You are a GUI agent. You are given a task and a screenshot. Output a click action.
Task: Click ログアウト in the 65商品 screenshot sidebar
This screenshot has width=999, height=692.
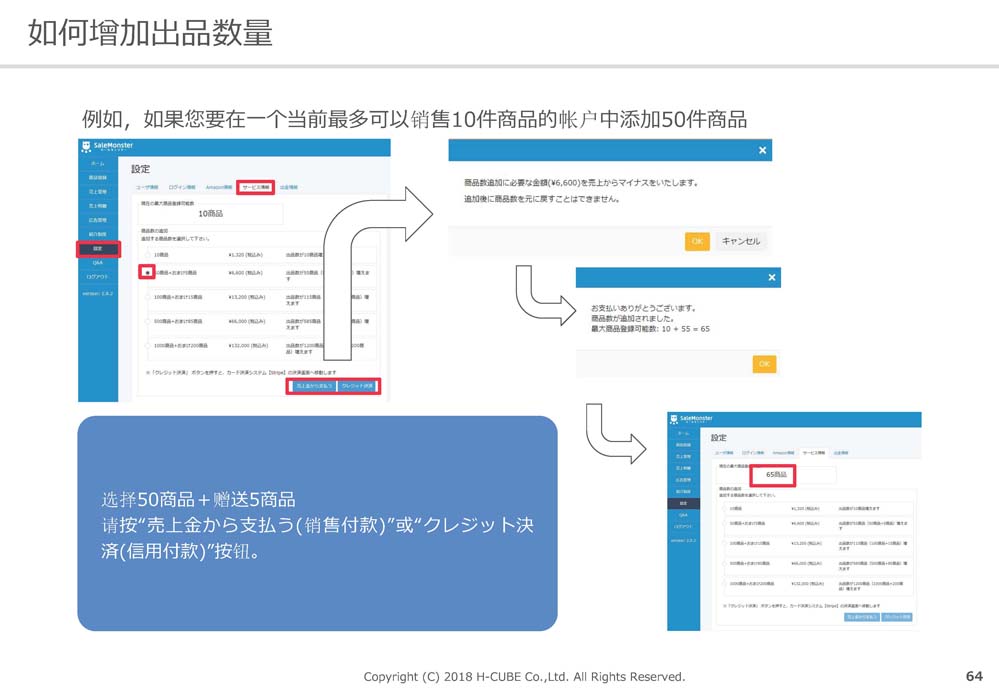[x=683, y=527]
